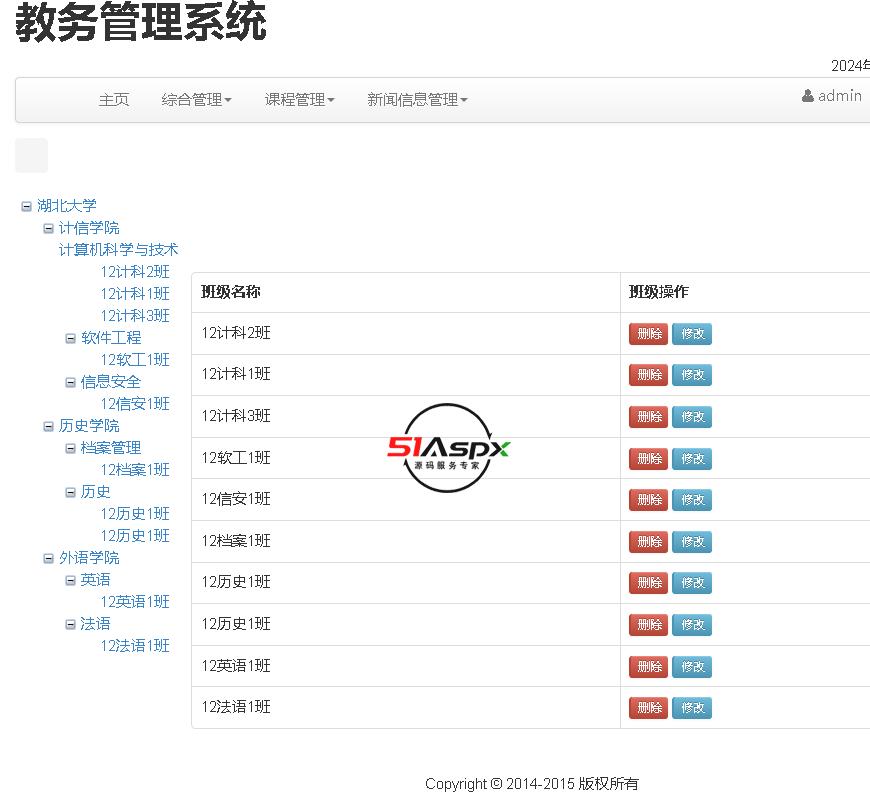Click the 51Aspx logo watermark

point(449,448)
